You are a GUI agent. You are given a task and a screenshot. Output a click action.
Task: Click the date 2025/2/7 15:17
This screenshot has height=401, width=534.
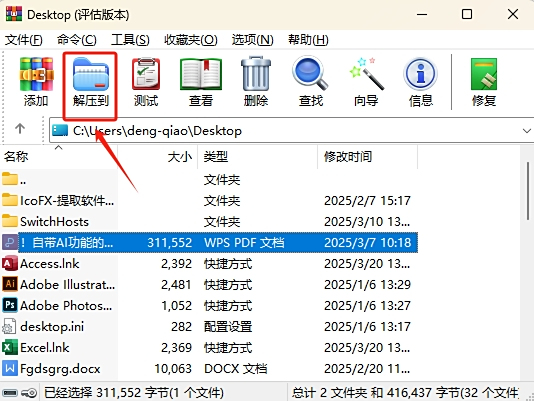coord(367,200)
